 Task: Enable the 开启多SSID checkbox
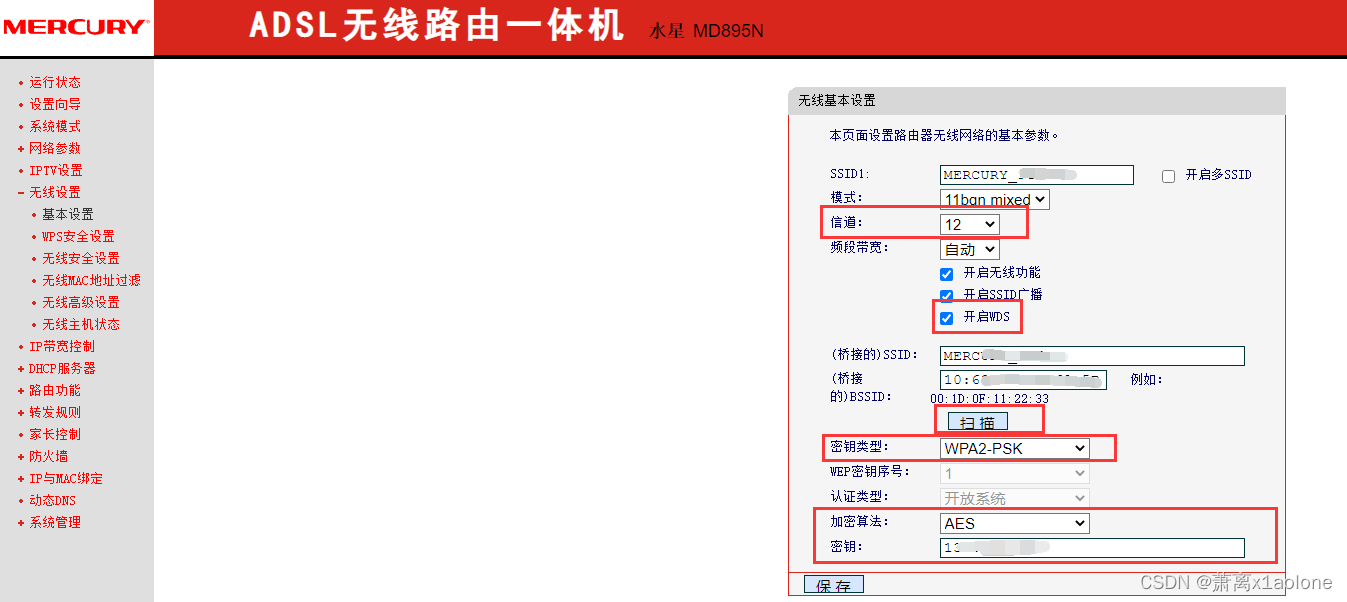tap(1168, 176)
